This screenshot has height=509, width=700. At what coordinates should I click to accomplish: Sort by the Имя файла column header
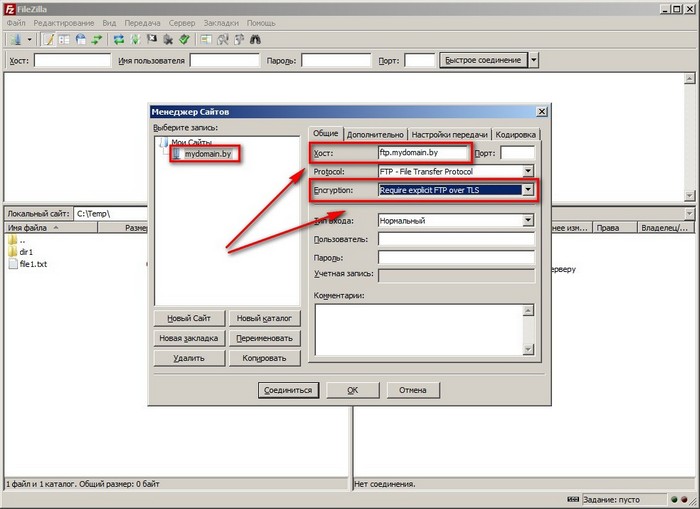[51, 228]
